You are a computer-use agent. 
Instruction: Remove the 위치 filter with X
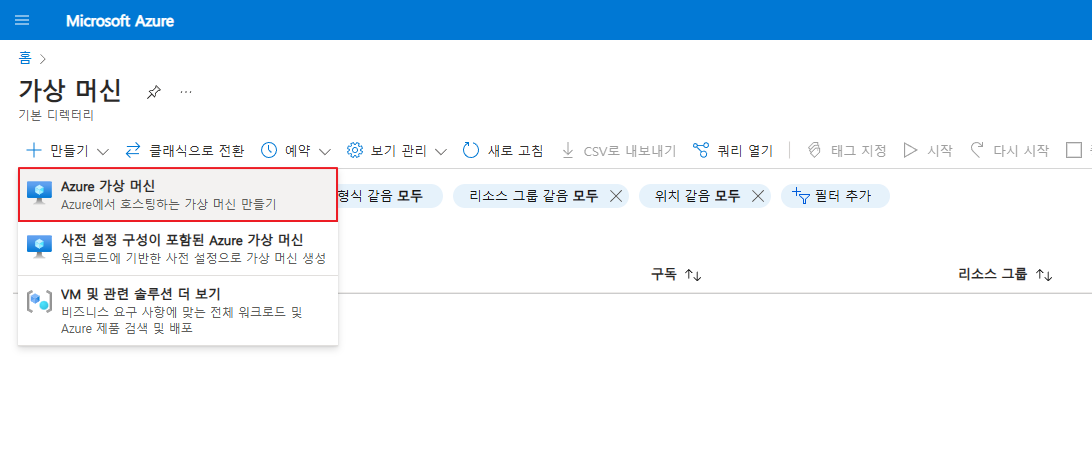758,196
